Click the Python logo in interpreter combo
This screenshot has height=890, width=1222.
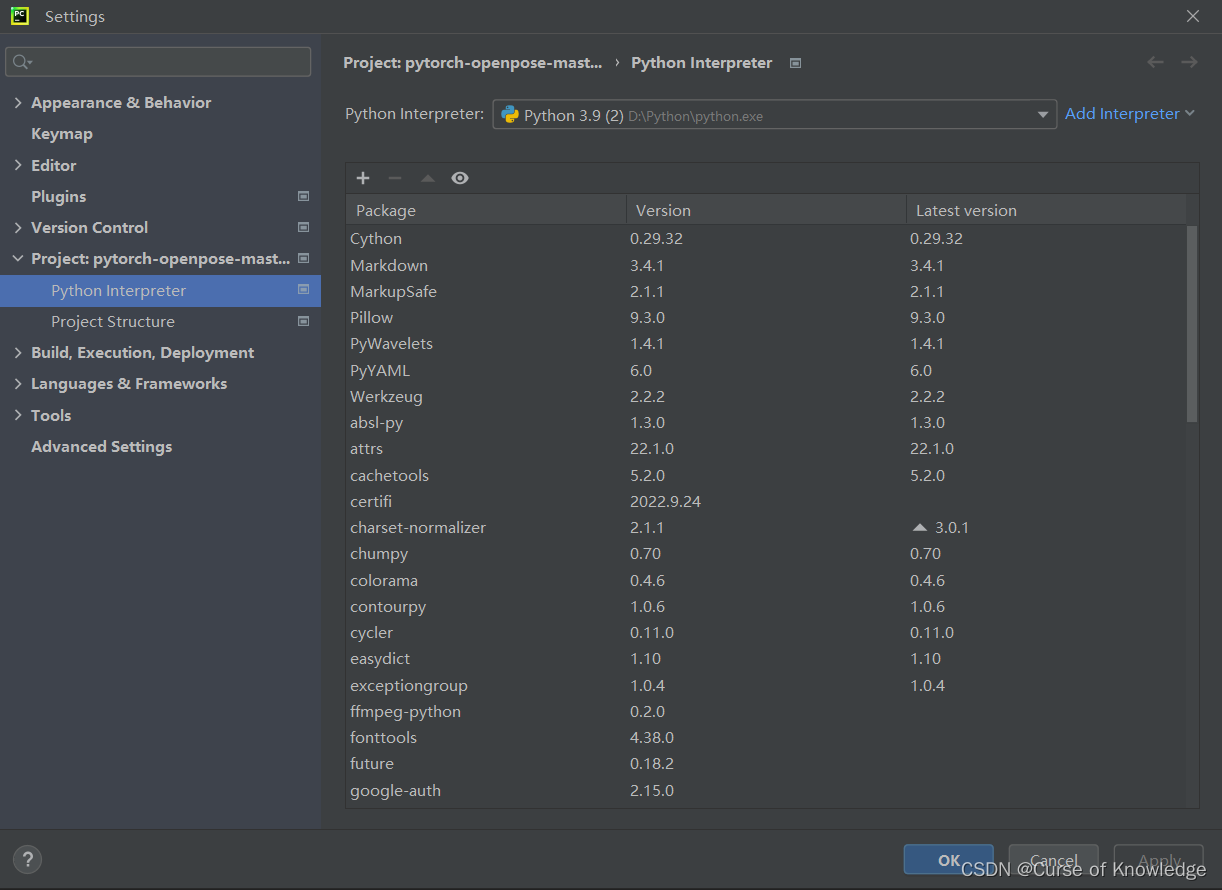[x=510, y=115]
